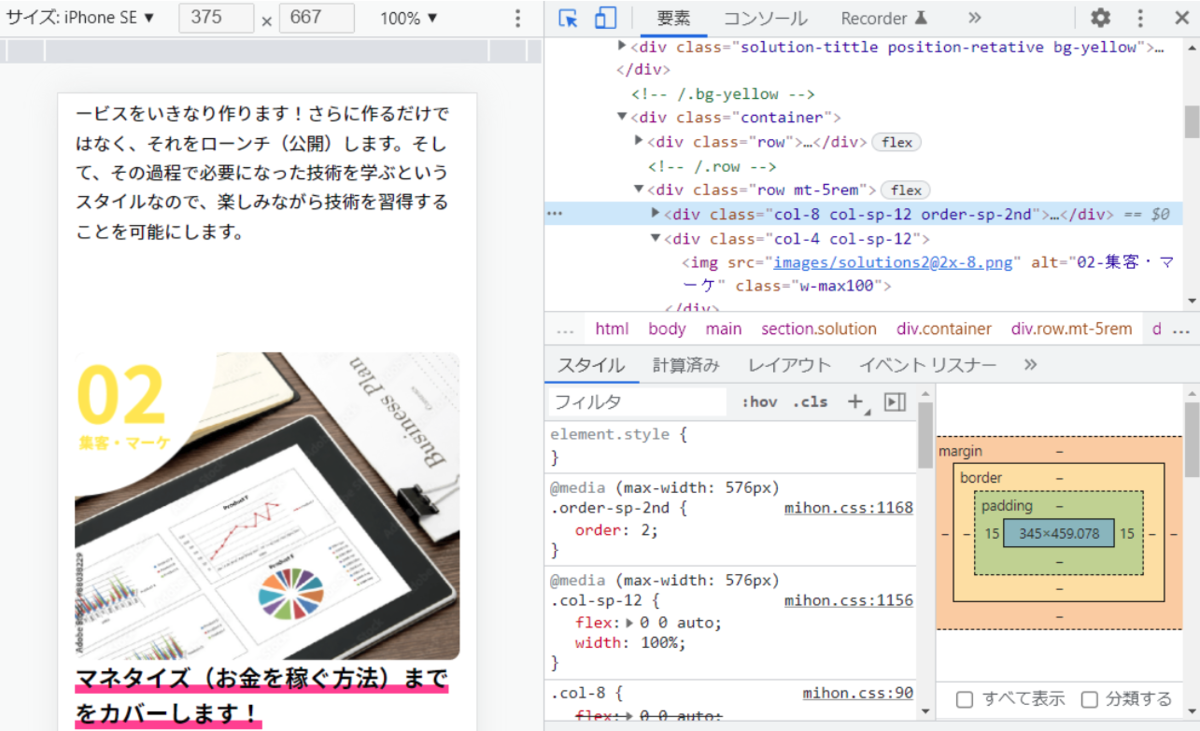Click the device width field showing 375
The image size is (1200, 731).
point(216,18)
